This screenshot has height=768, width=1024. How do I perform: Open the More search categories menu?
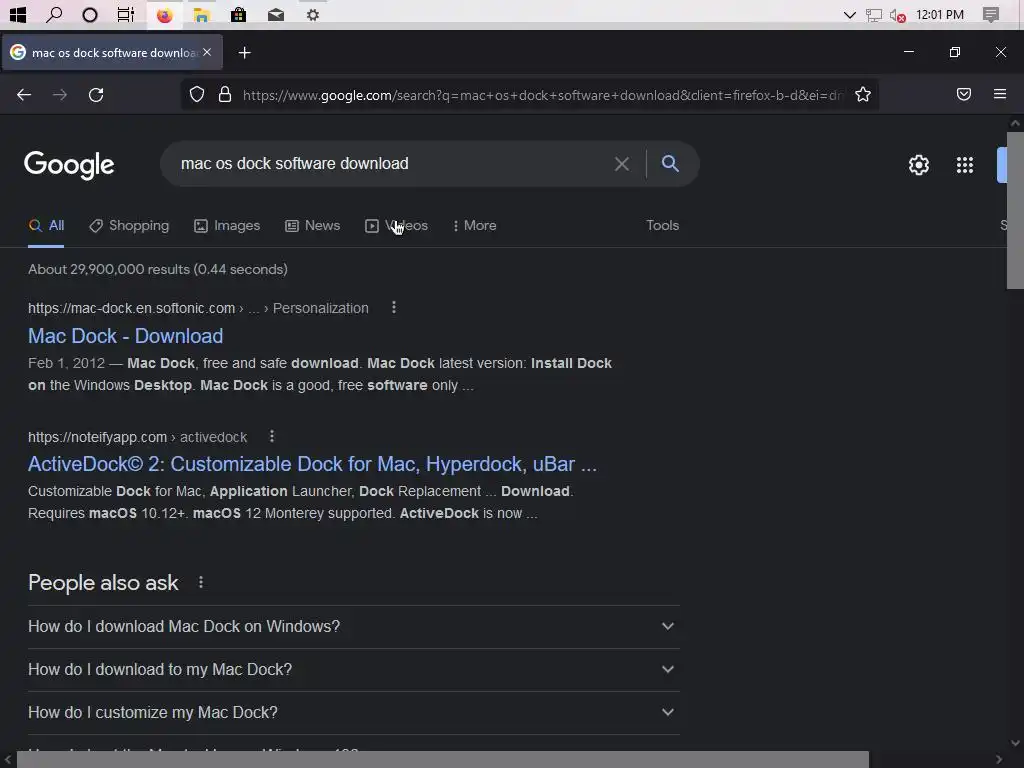(475, 226)
